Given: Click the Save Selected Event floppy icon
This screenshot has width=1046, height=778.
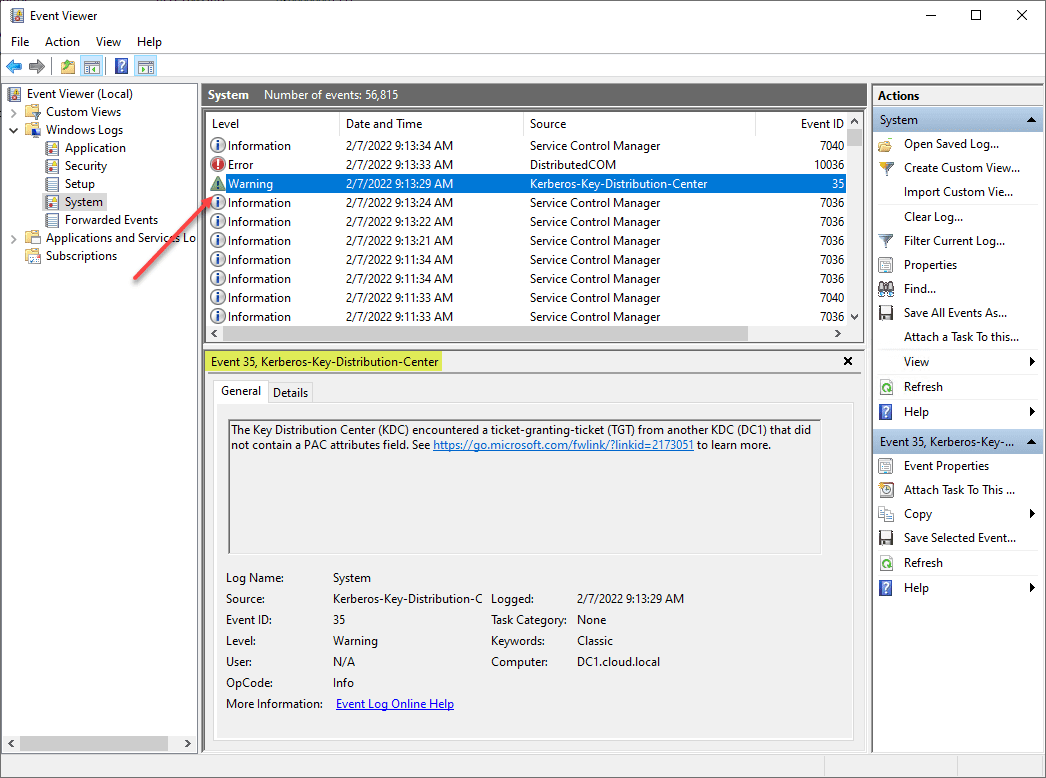Looking at the screenshot, I should click(x=886, y=538).
